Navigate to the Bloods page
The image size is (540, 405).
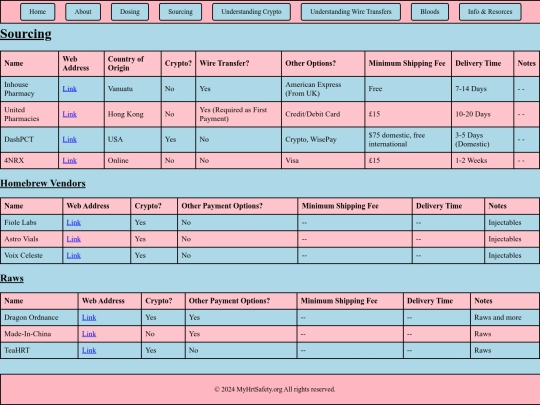point(430,12)
